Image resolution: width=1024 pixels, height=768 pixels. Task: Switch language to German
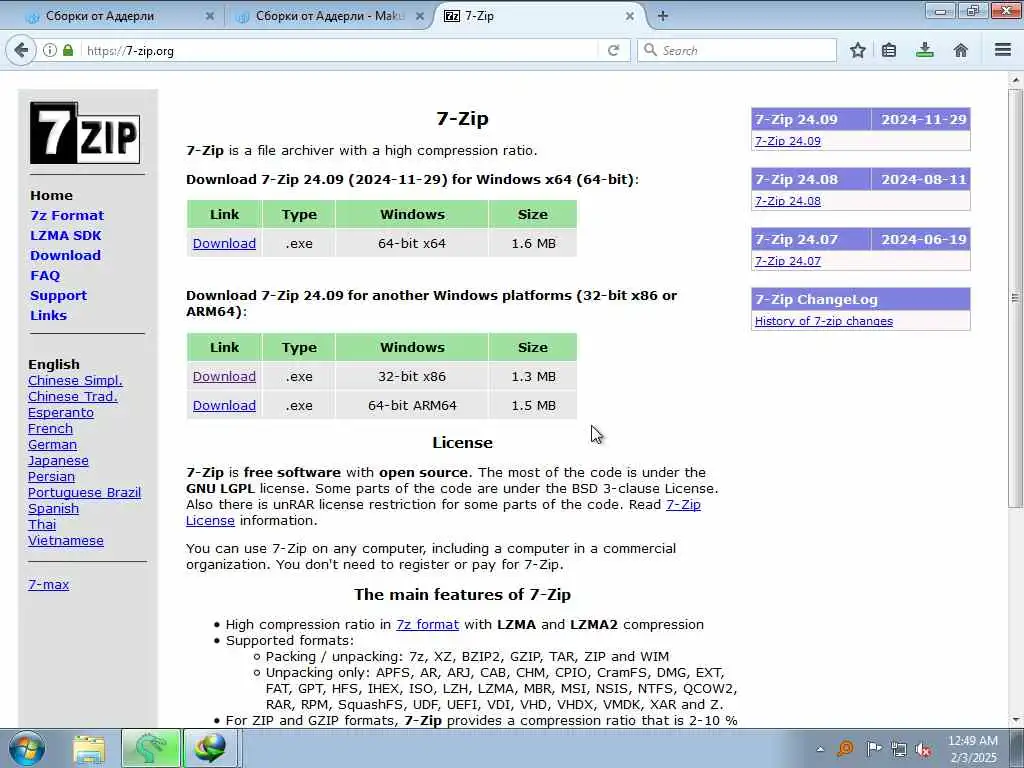[52, 445]
